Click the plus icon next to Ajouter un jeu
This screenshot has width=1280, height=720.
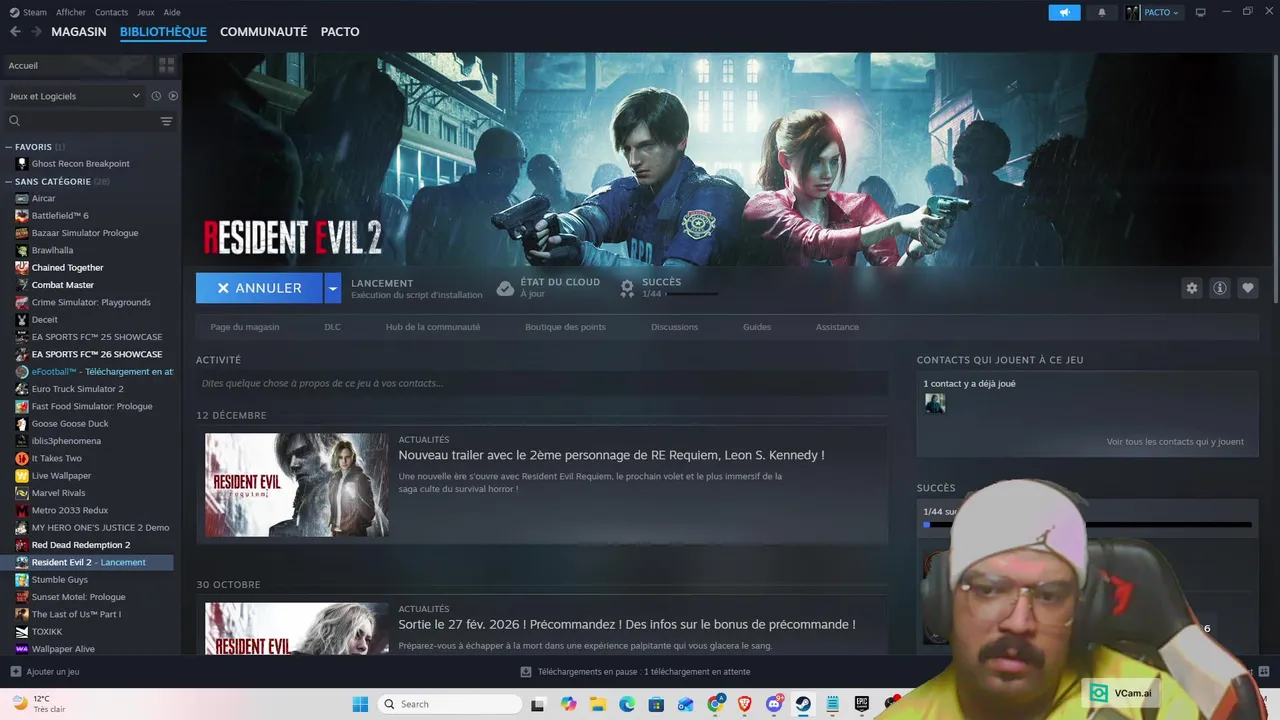(15, 672)
